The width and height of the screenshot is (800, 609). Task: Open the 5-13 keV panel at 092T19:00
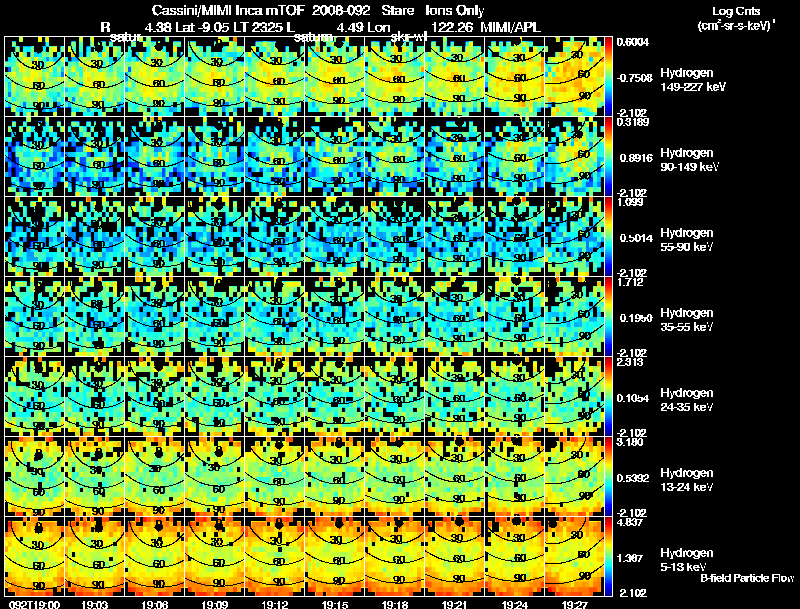point(34,556)
